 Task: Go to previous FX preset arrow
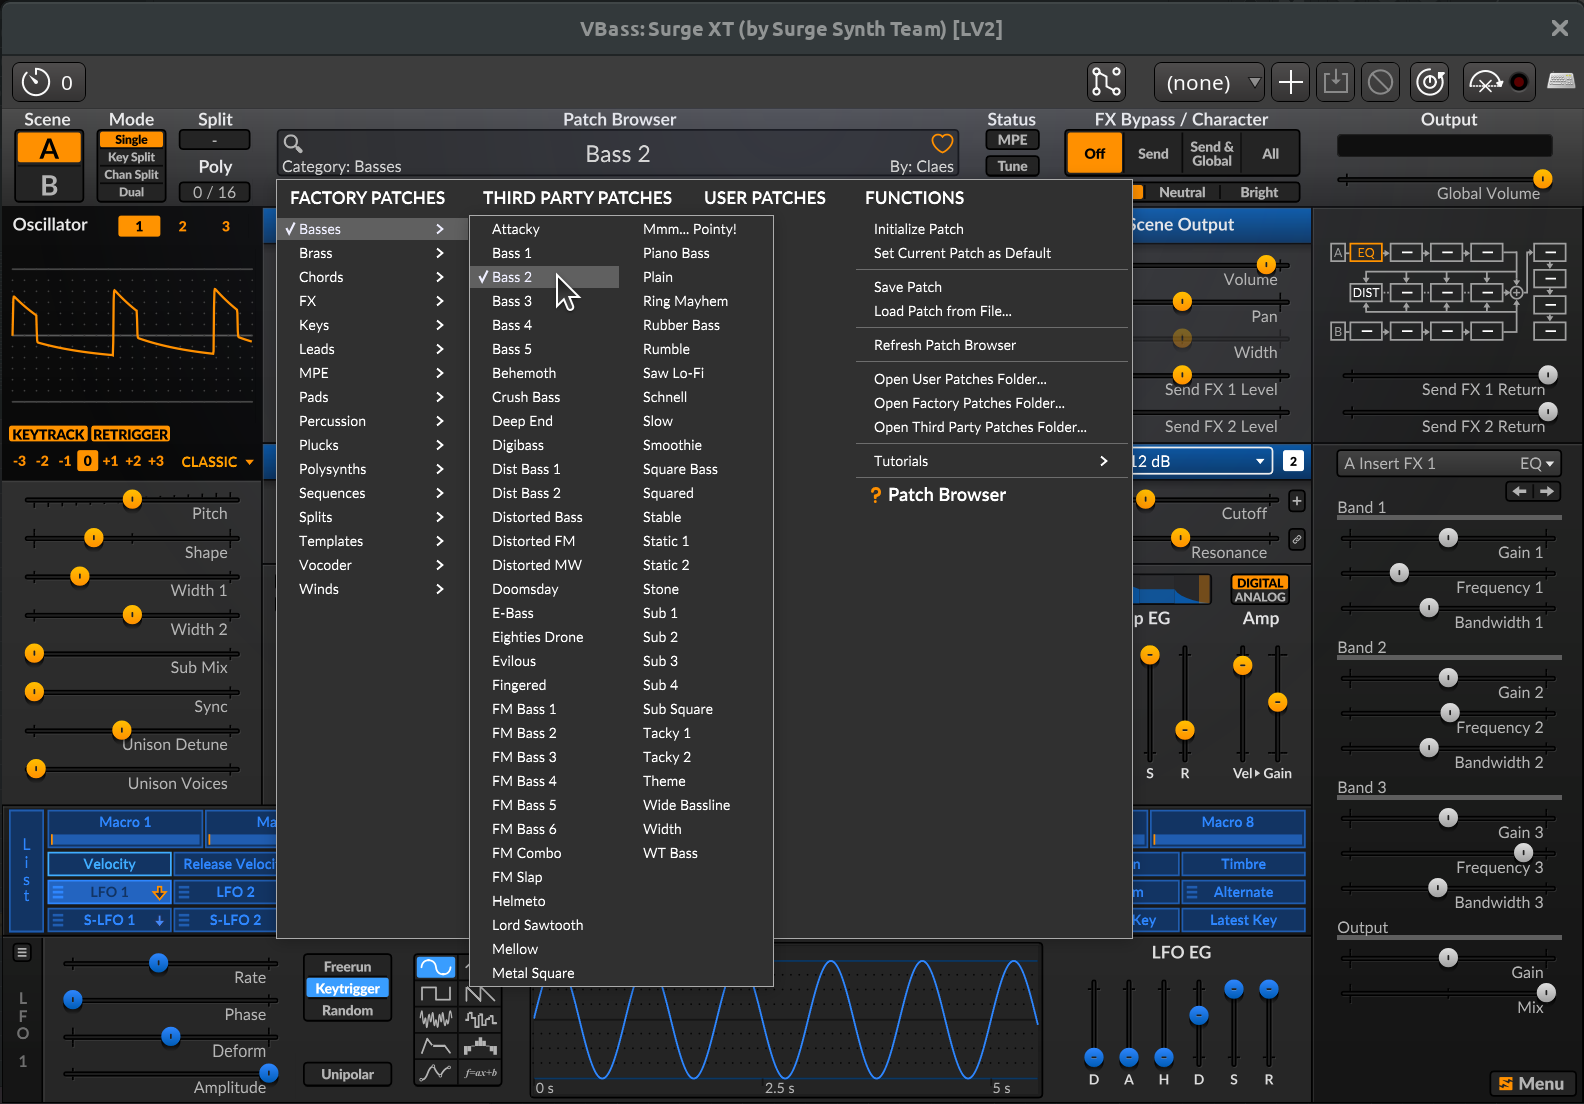tap(1519, 491)
